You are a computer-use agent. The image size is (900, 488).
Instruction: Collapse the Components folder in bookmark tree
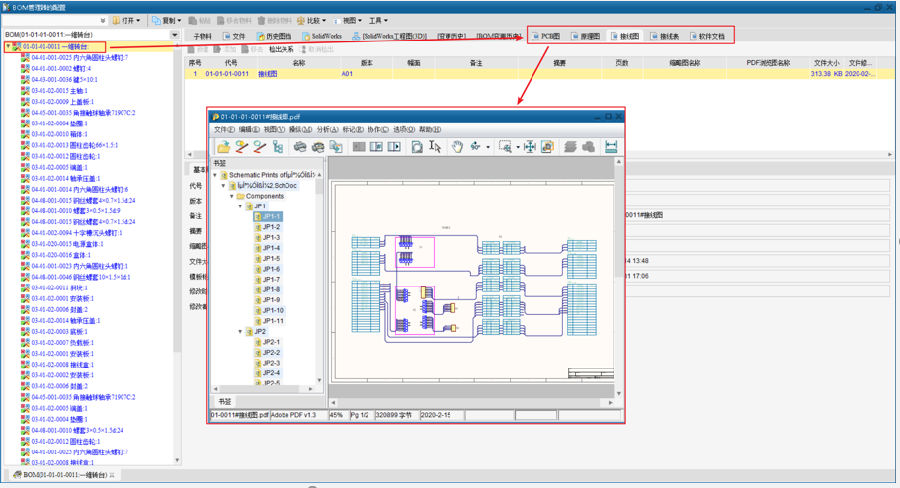pyautogui.click(x=234, y=196)
